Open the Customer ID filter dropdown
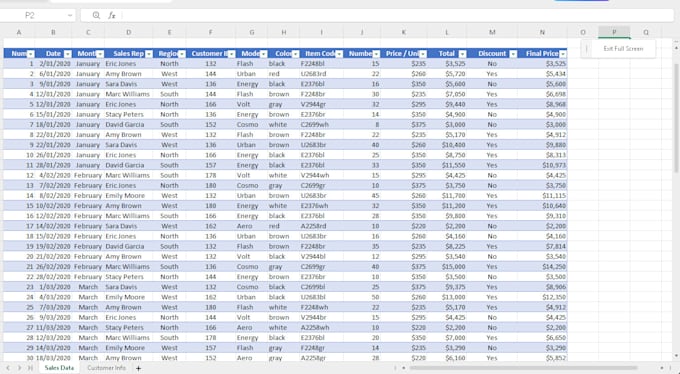 pos(232,54)
